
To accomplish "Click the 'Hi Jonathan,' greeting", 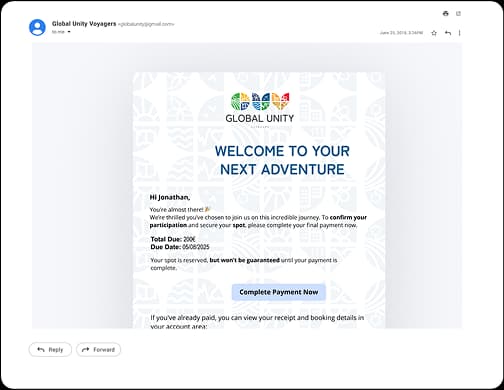I will 170,197.
